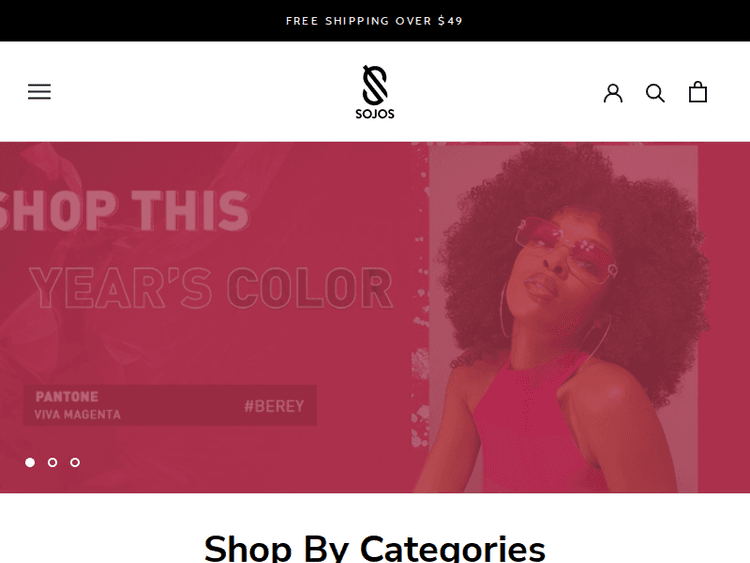Select the third slideshow dot

75,462
